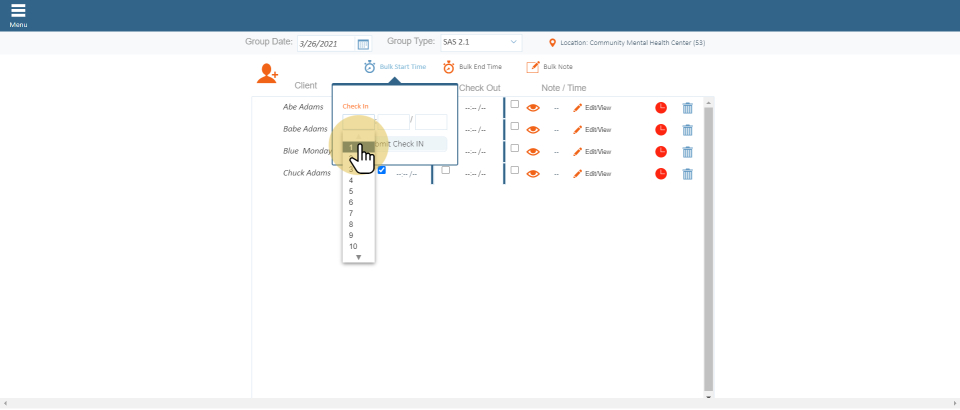
Task: Check the check-out box for Chuck Adams
Action: tap(446, 170)
